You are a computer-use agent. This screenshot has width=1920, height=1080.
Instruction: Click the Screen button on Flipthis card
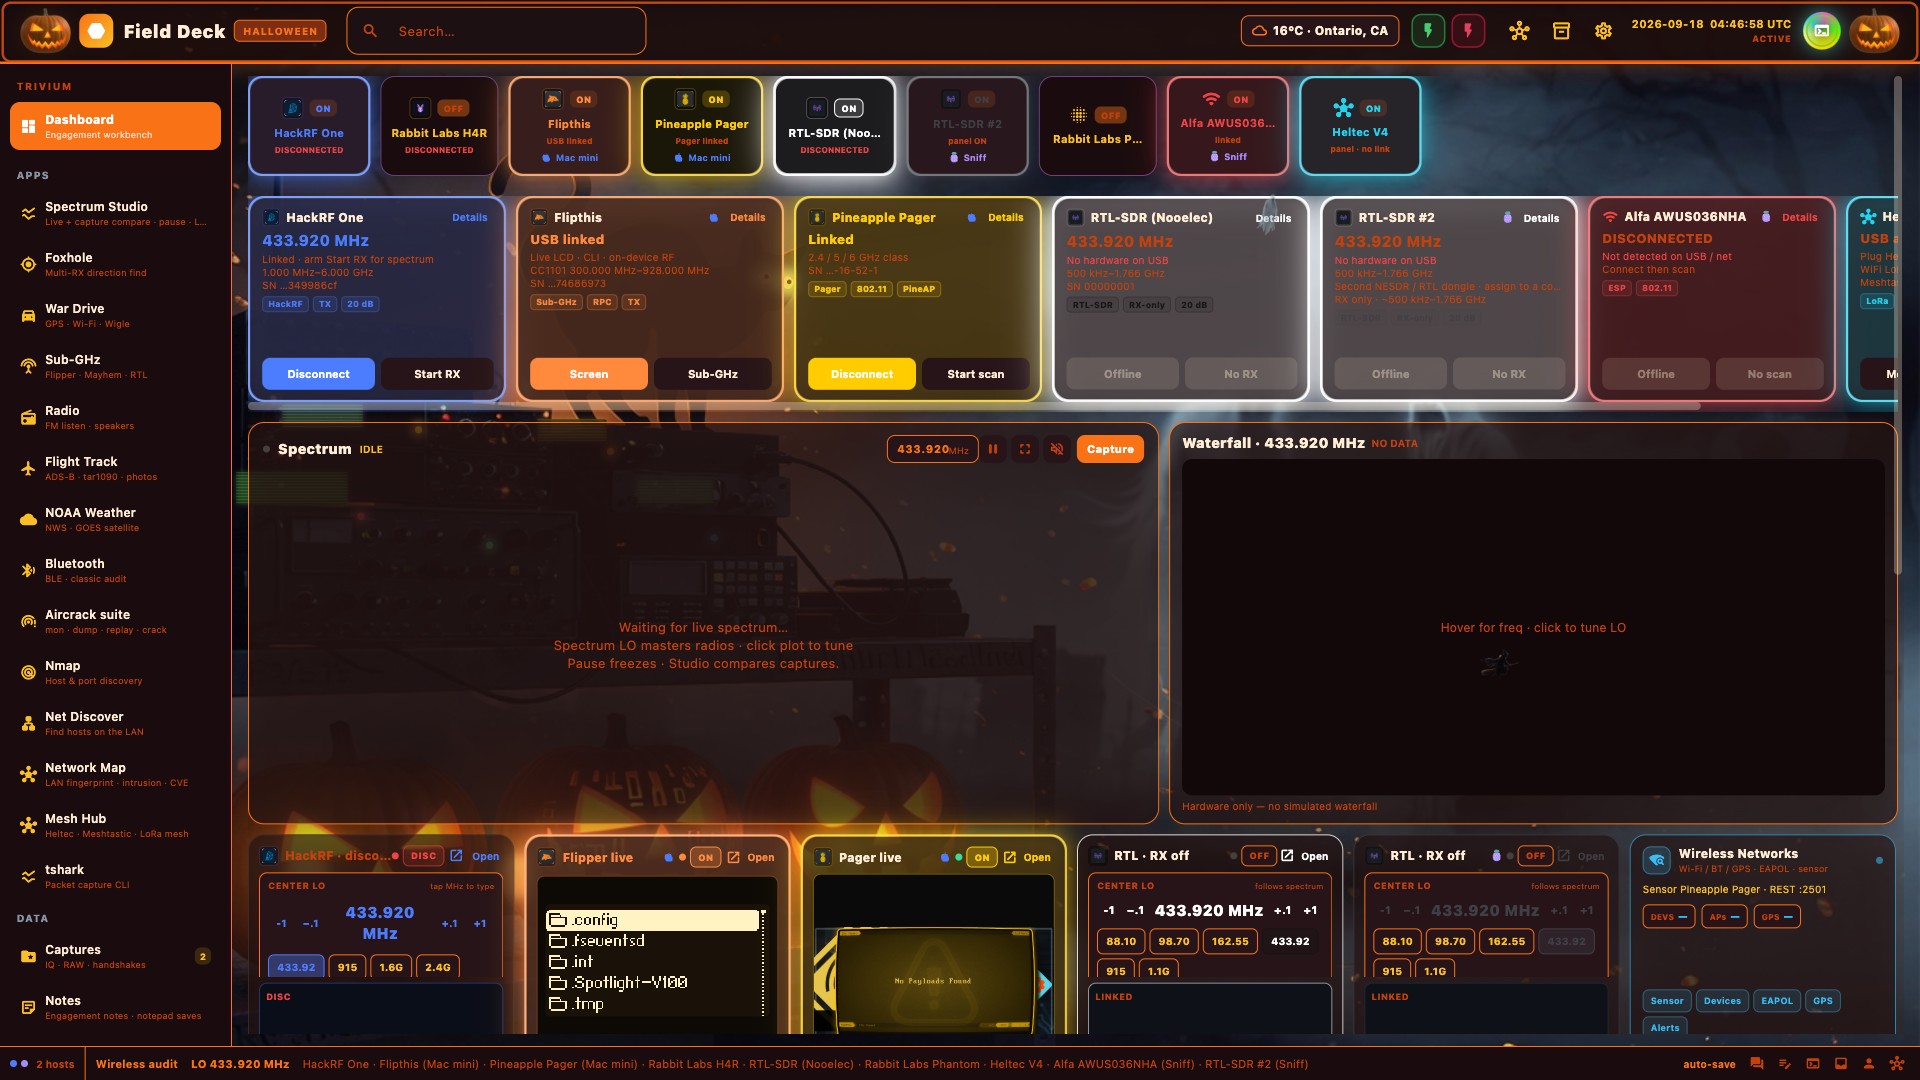(589, 374)
